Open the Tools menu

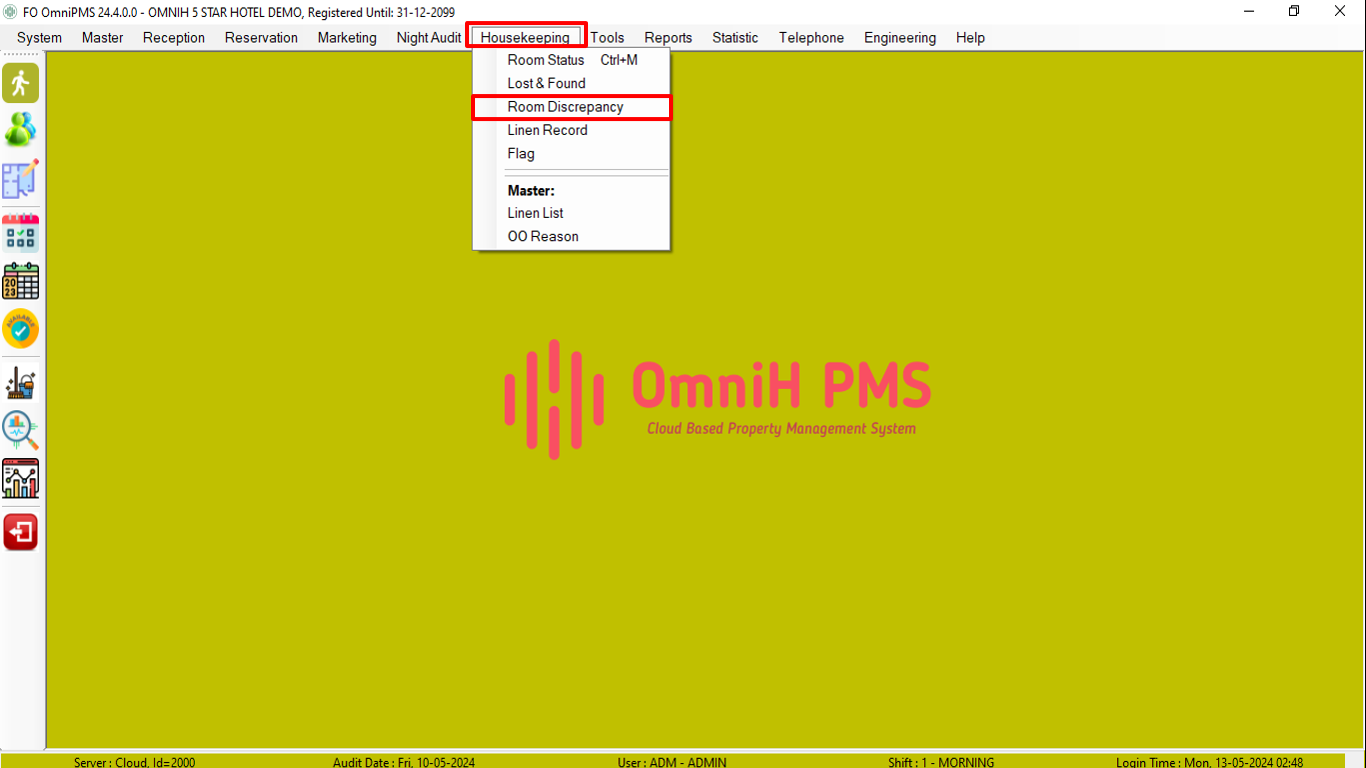click(x=607, y=38)
